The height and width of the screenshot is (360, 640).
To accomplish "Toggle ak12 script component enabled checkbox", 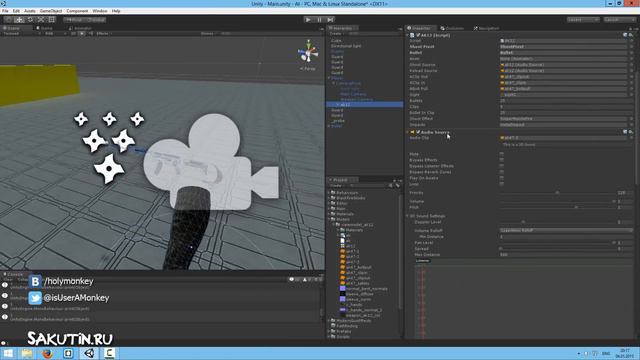I will click(x=418, y=35).
